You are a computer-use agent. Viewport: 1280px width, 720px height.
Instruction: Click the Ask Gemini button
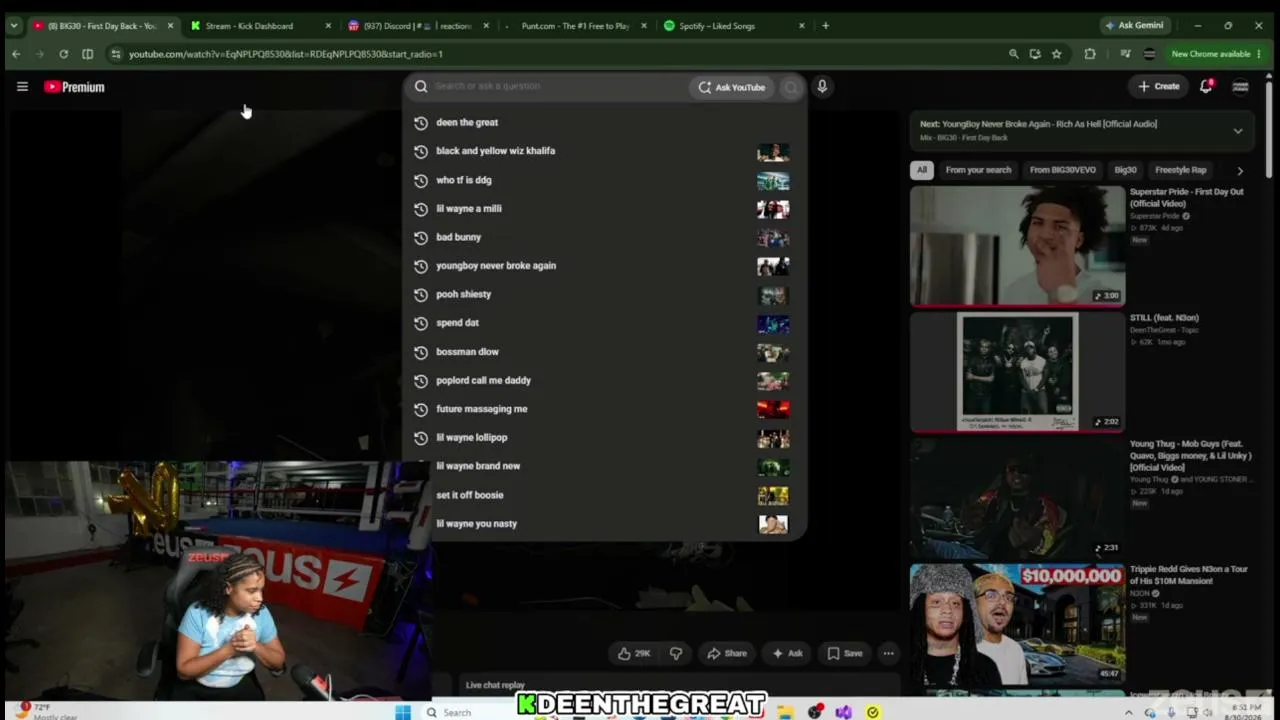(x=1133, y=26)
